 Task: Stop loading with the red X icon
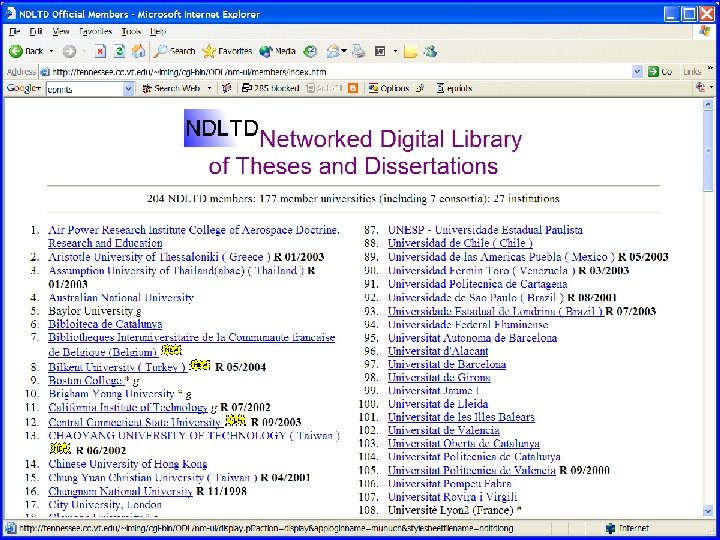(100, 51)
